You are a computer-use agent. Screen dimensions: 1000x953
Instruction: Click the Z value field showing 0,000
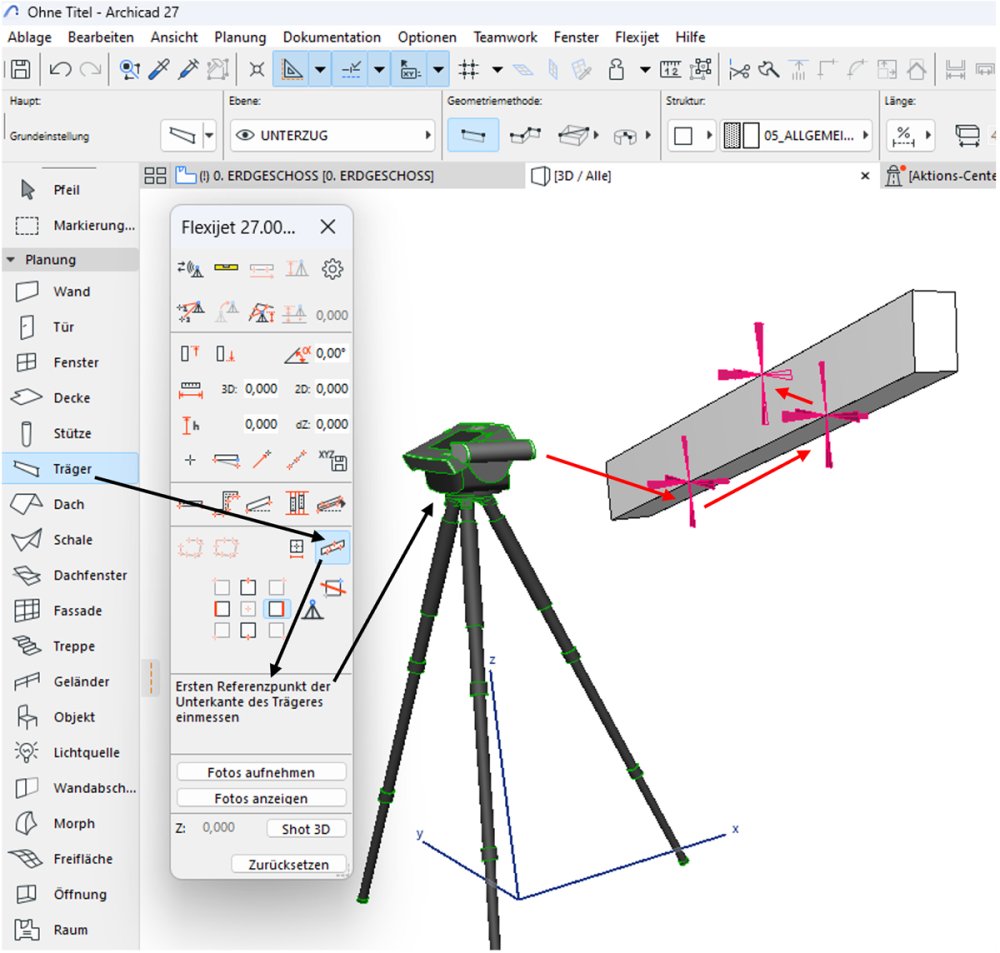pos(219,827)
